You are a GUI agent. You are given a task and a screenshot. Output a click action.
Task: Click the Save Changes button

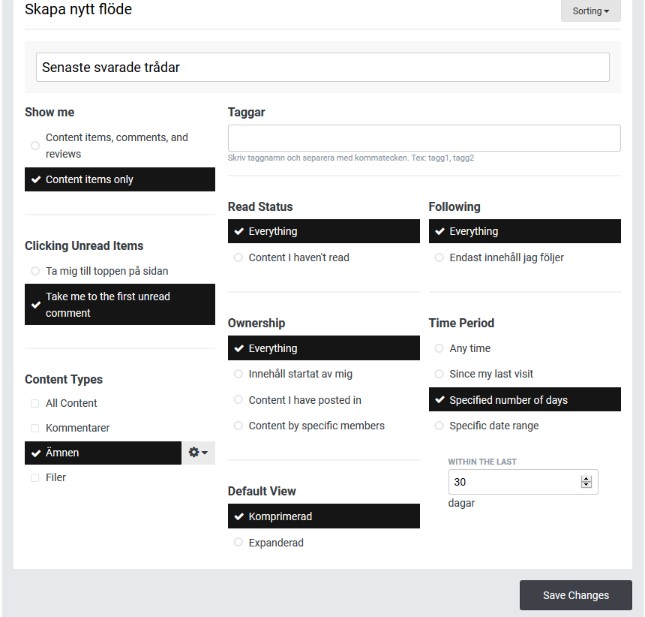[x=575, y=595]
